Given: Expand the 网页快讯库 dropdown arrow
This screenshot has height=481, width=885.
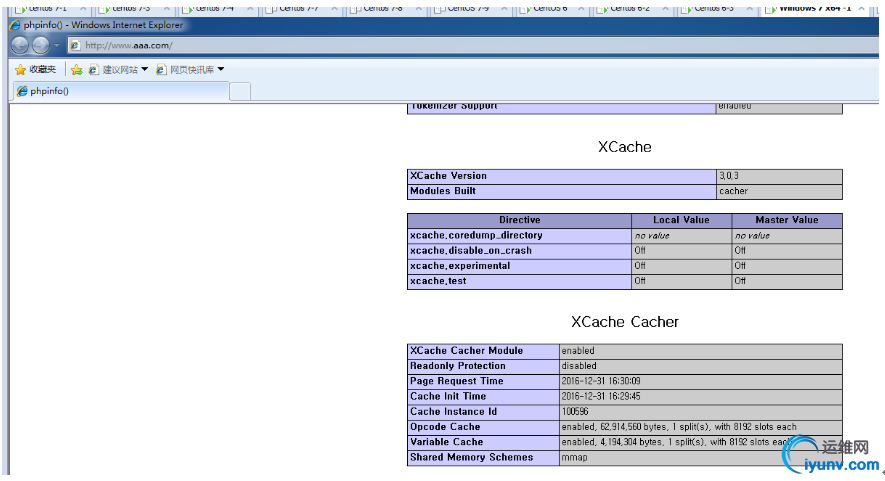Looking at the screenshot, I should pyautogui.click(x=221, y=69).
